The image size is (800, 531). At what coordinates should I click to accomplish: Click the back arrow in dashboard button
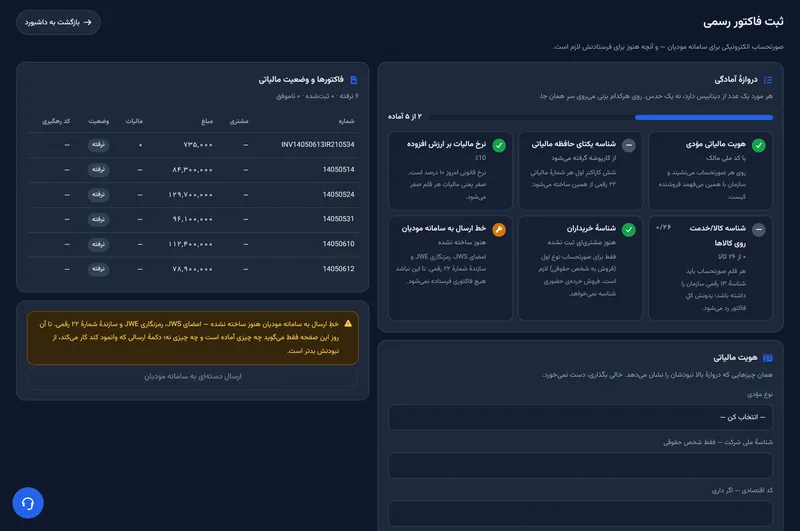(88, 22)
